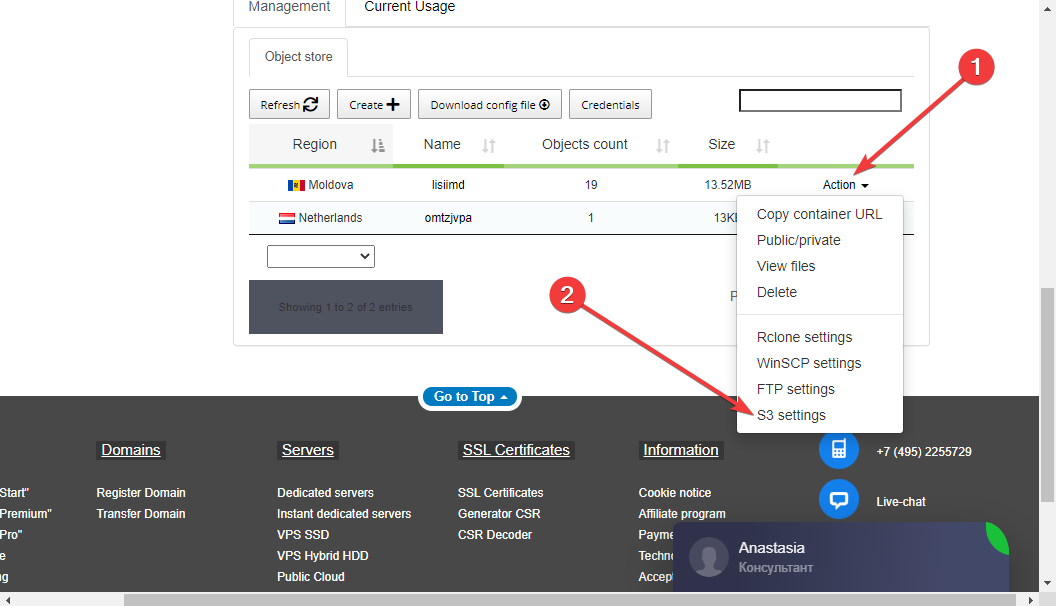
Task: Sort by Name column arrows icon
Action: tap(489, 146)
